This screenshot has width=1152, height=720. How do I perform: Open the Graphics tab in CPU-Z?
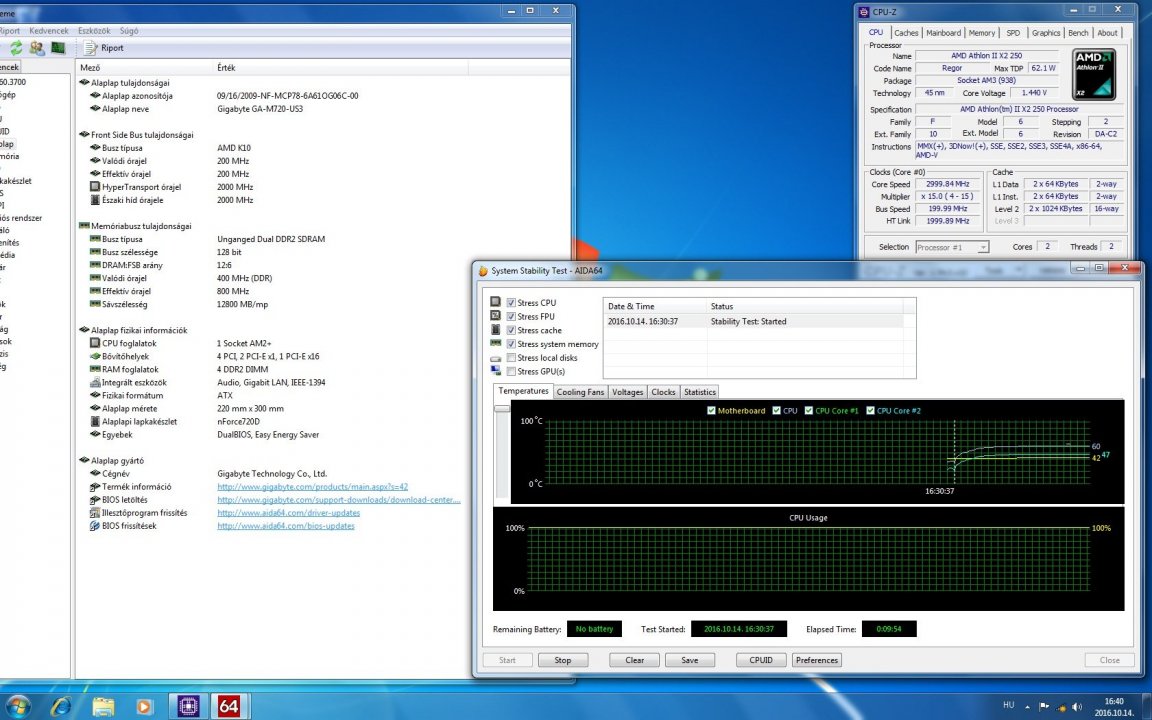click(1045, 33)
